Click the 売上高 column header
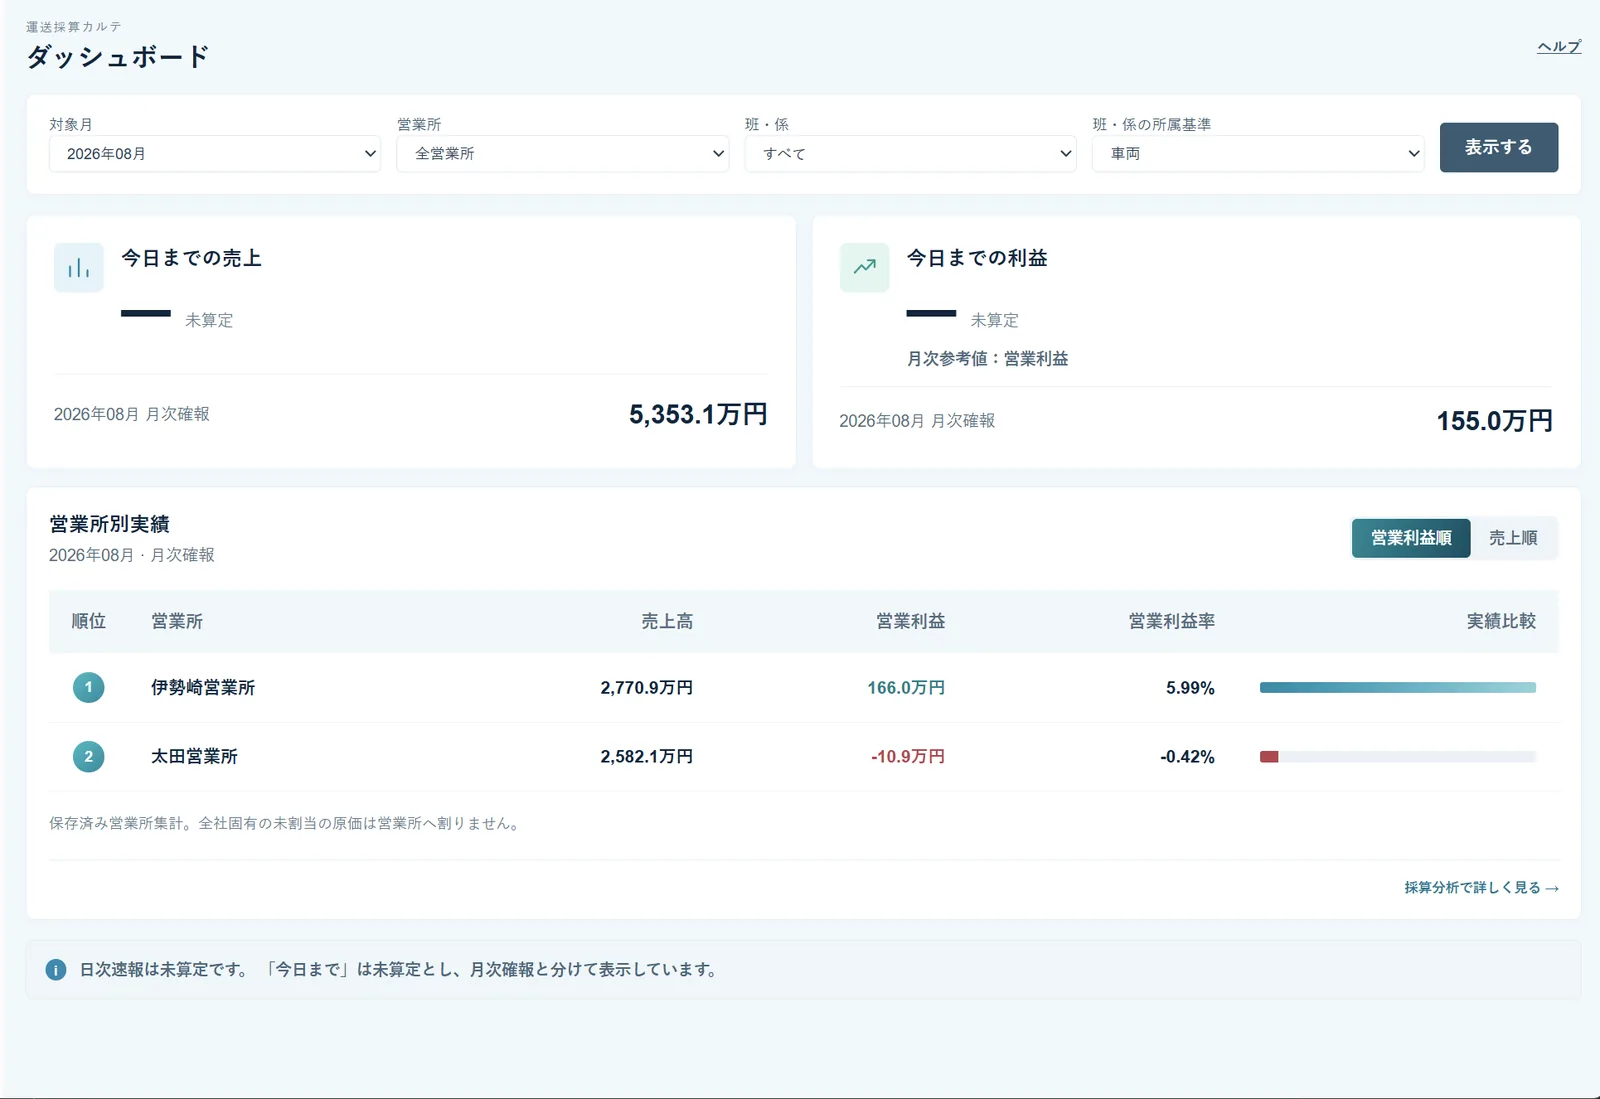The width and height of the screenshot is (1600, 1099). pos(667,621)
